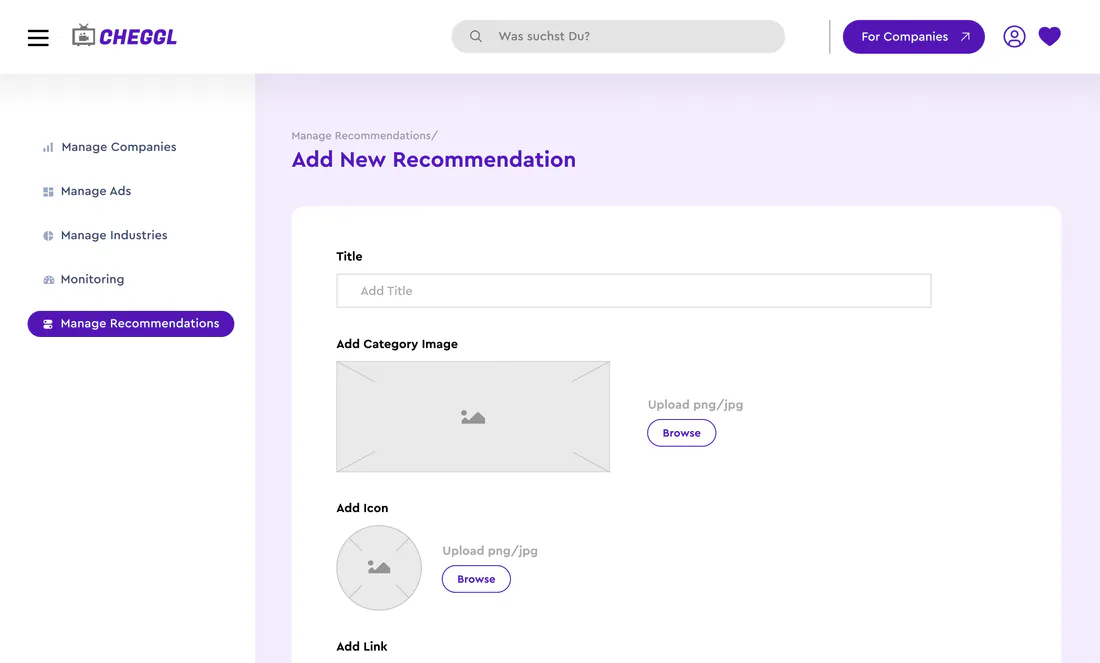Open Manage Companies section

(119, 147)
